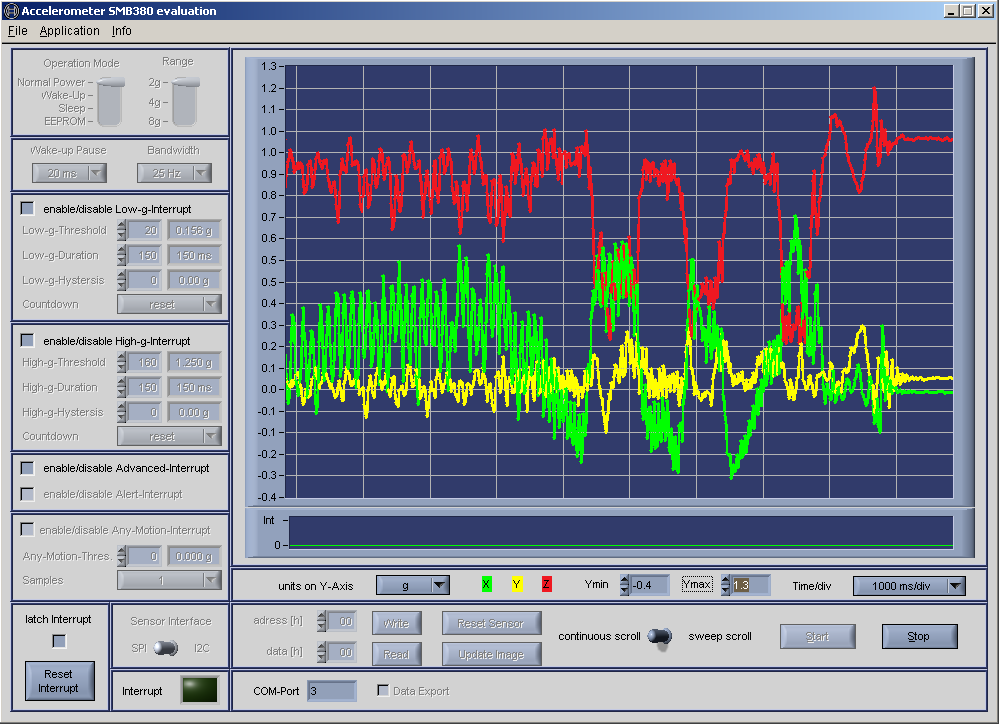Image resolution: width=999 pixels, height=724 pixels.
Task: Click the 1.250 g high-g threshold display
Action: 194,362
